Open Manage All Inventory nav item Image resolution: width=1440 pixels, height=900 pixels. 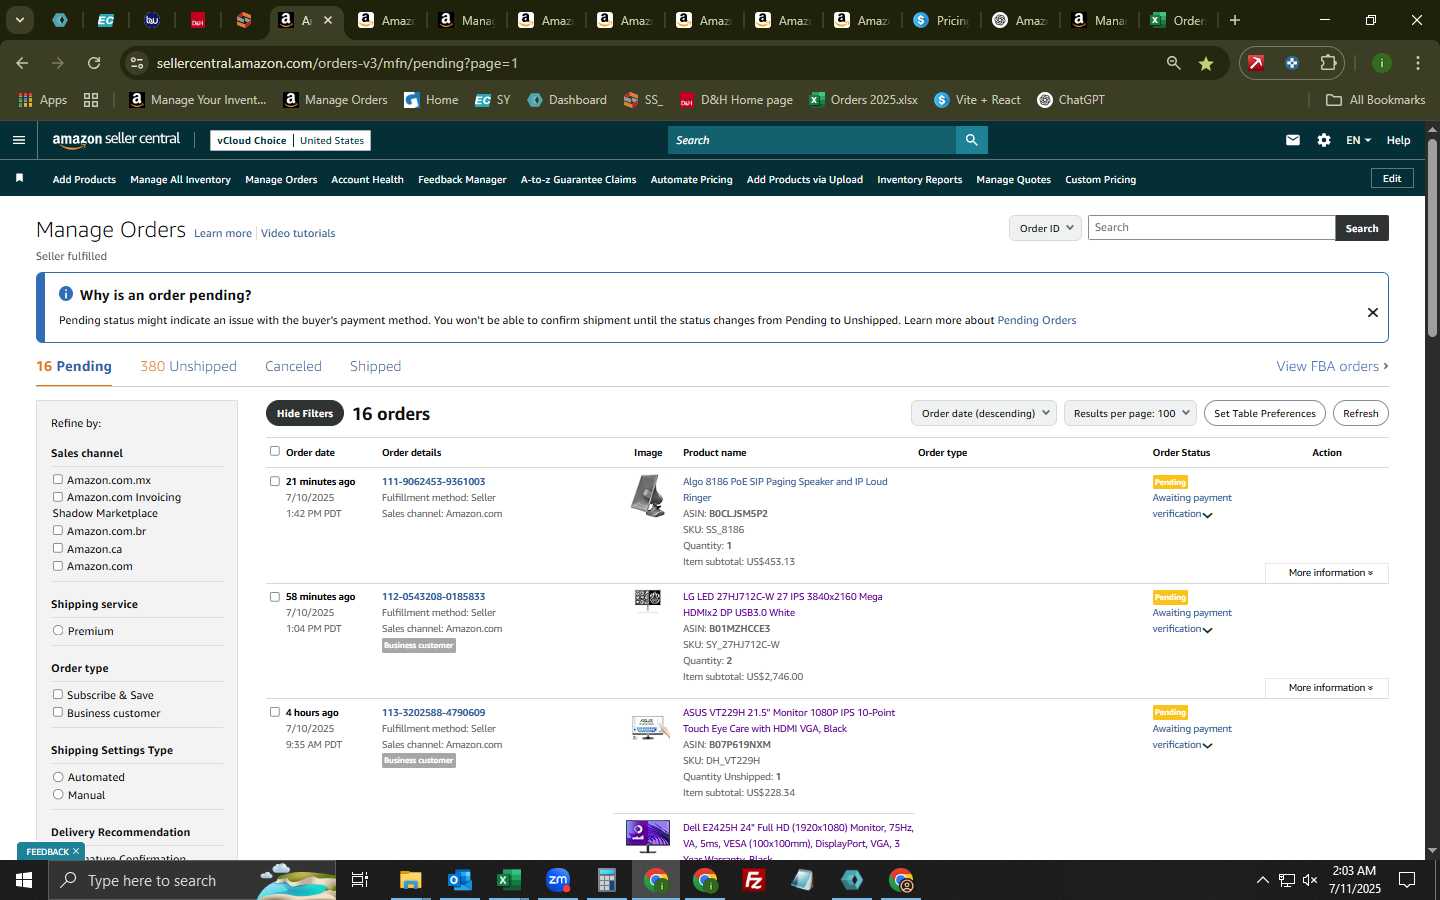click(x=180, y=180)
